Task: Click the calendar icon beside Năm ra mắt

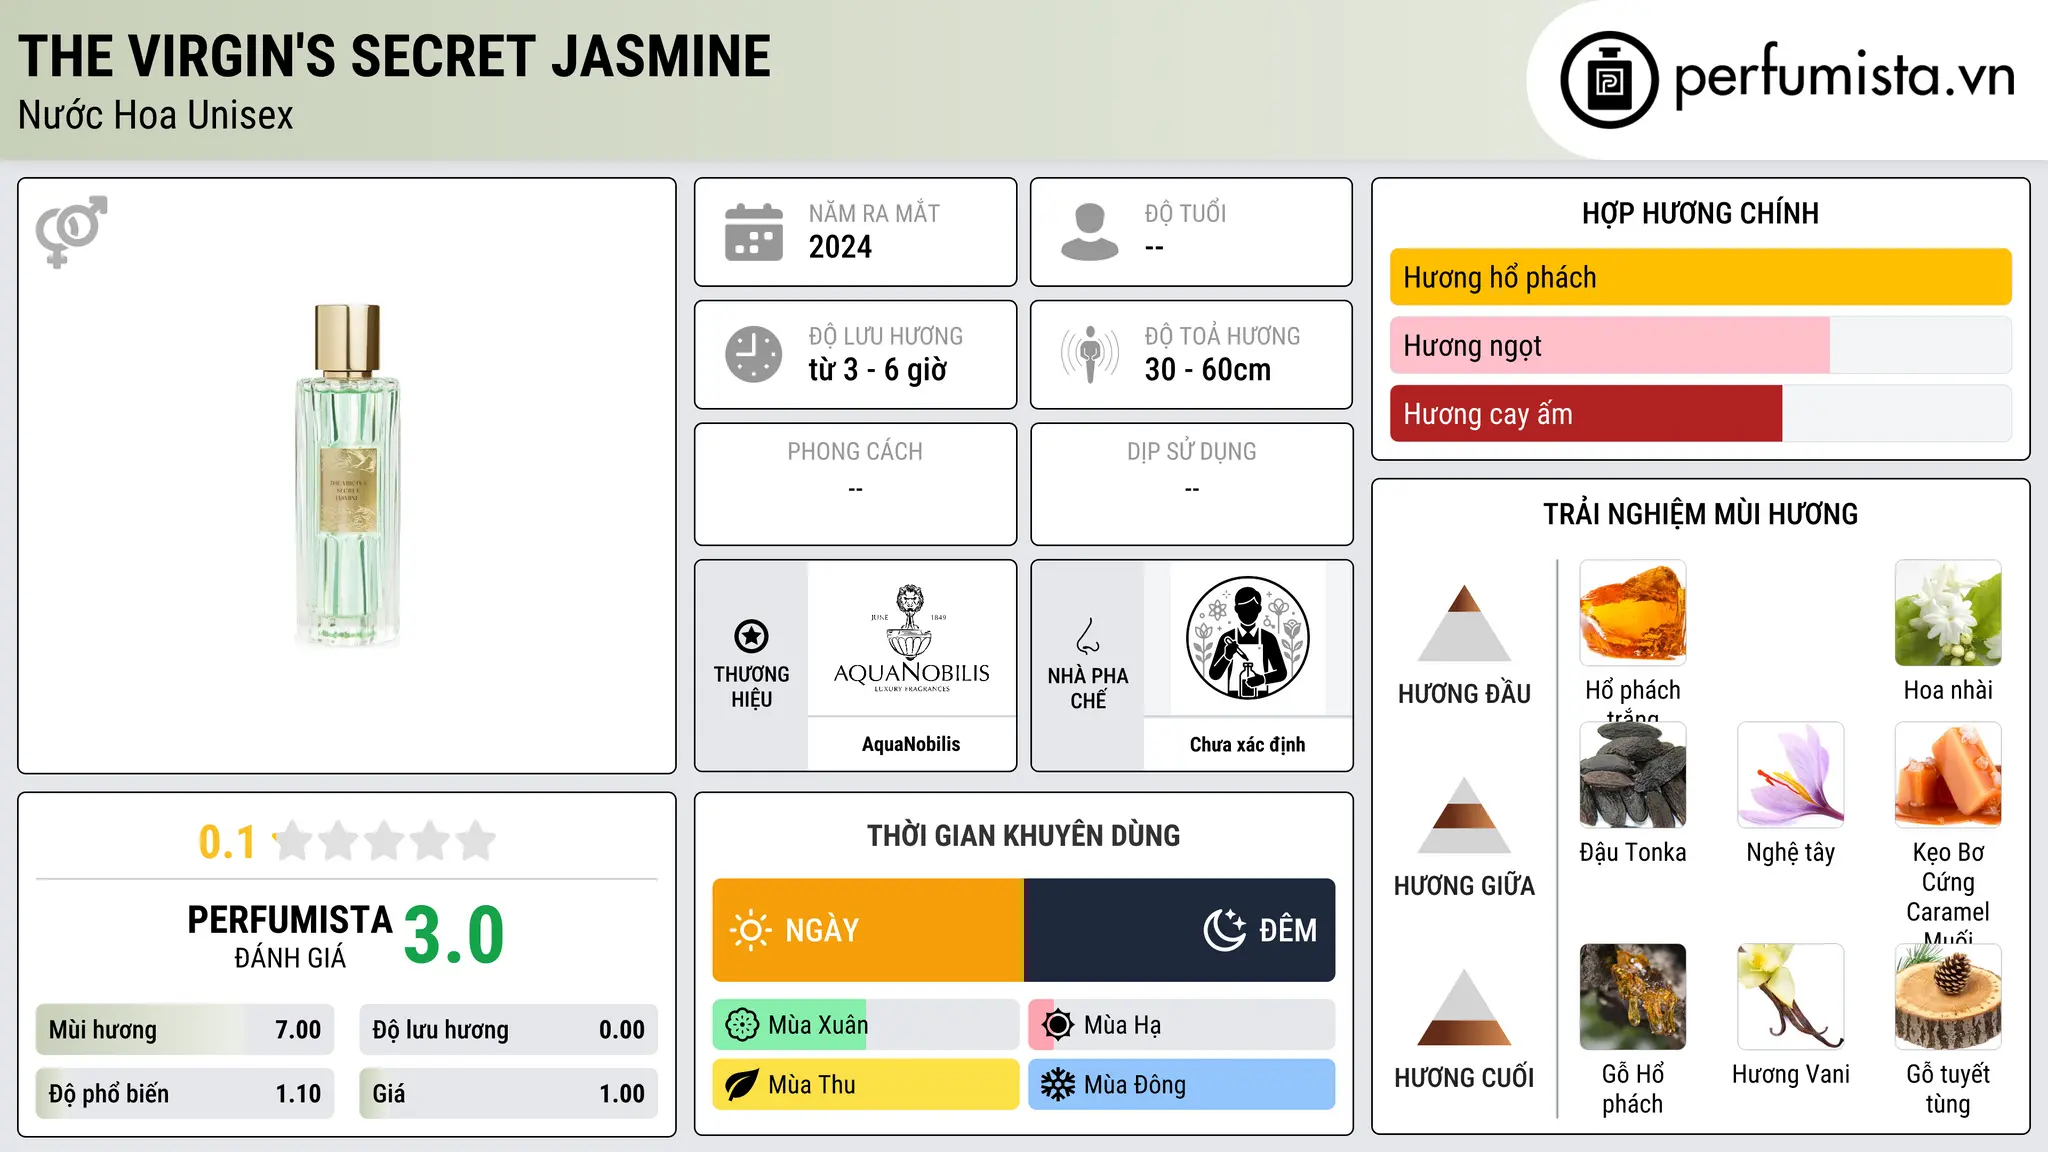Action: pyautogui.click(x=754, y=232)
